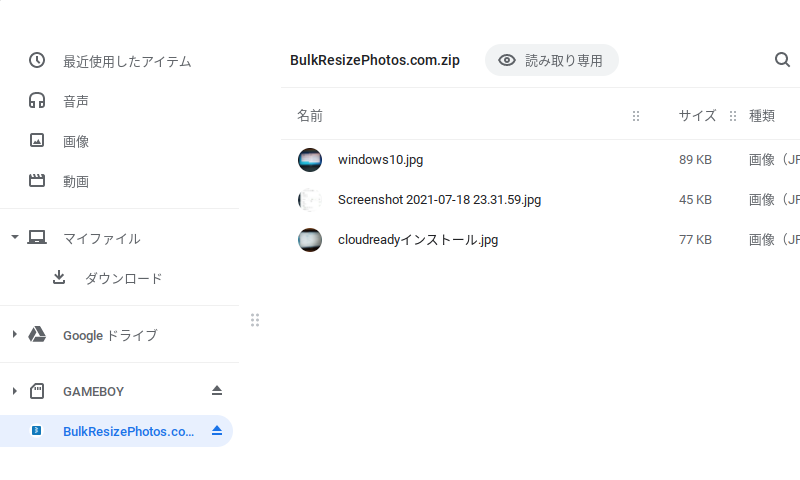
Task: Expand the GAMEBOY drive tree
Action: pyautogui.click(x=15, y=391)
